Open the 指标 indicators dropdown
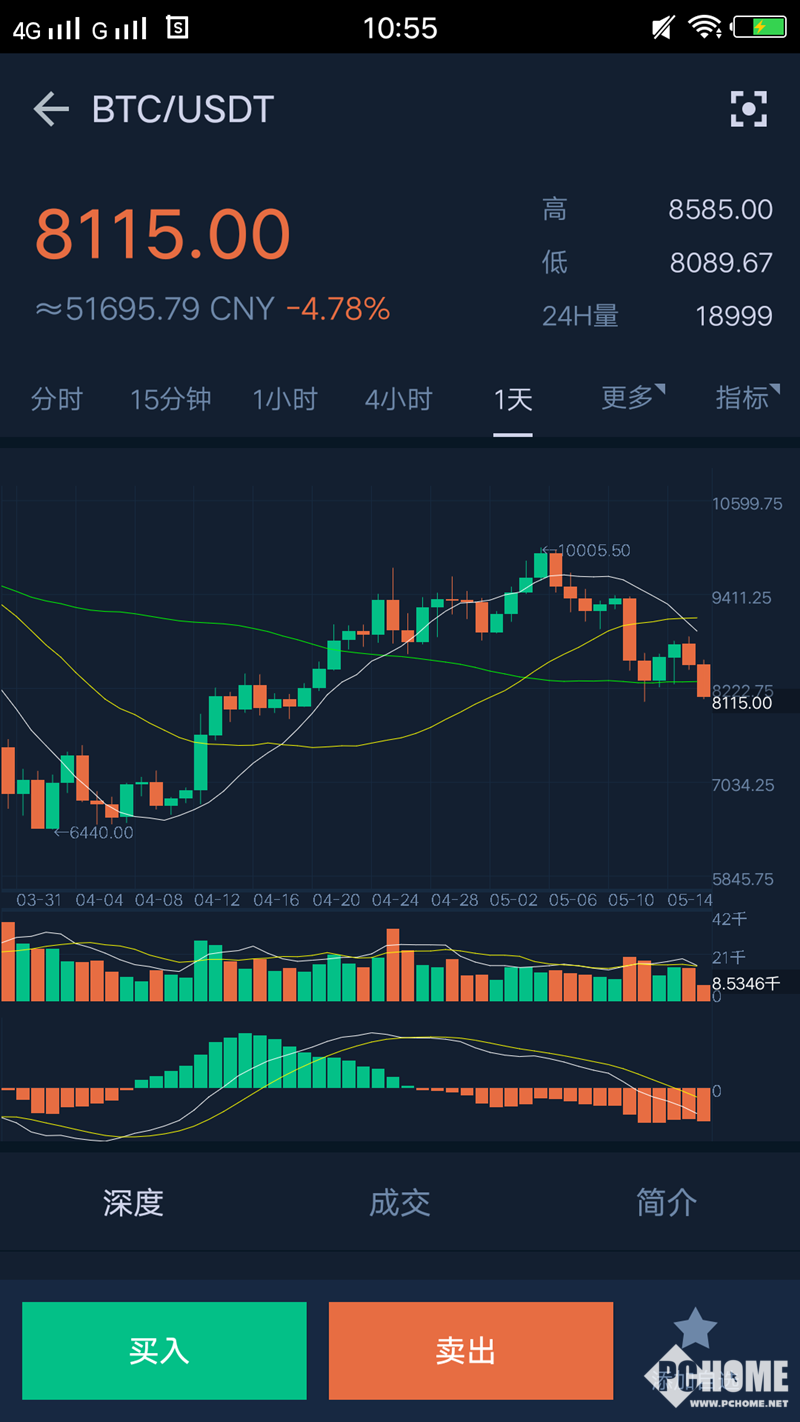The height and width of the screenshot is (1422, 800). coord(748,397)
